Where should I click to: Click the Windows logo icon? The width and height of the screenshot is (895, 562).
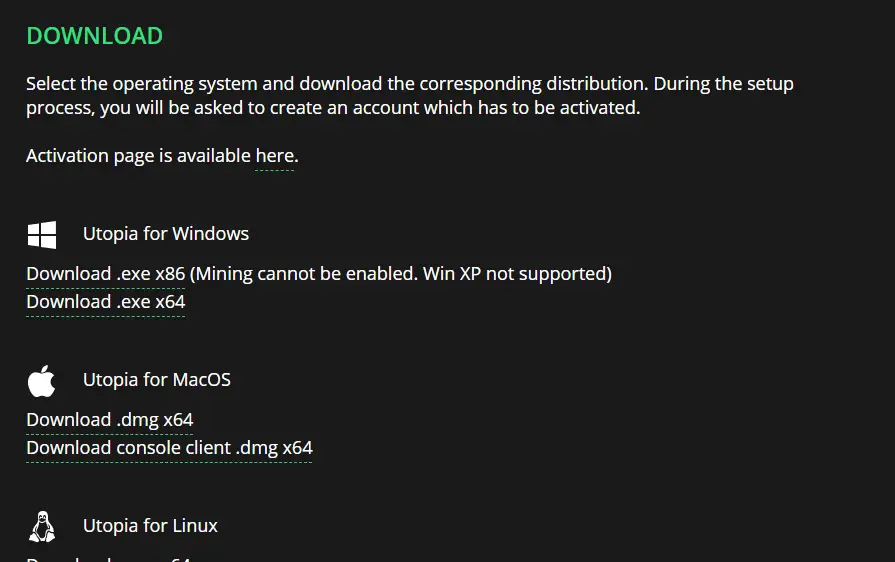click(42, 234)
